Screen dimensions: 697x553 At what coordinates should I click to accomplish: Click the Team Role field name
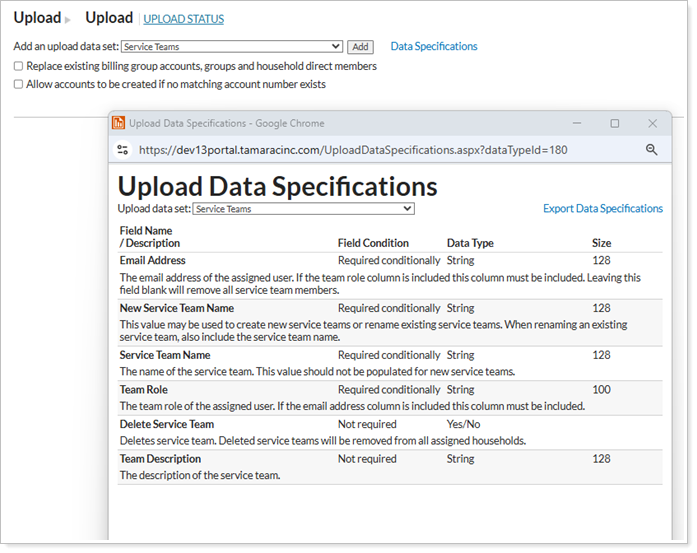[144, 389]
